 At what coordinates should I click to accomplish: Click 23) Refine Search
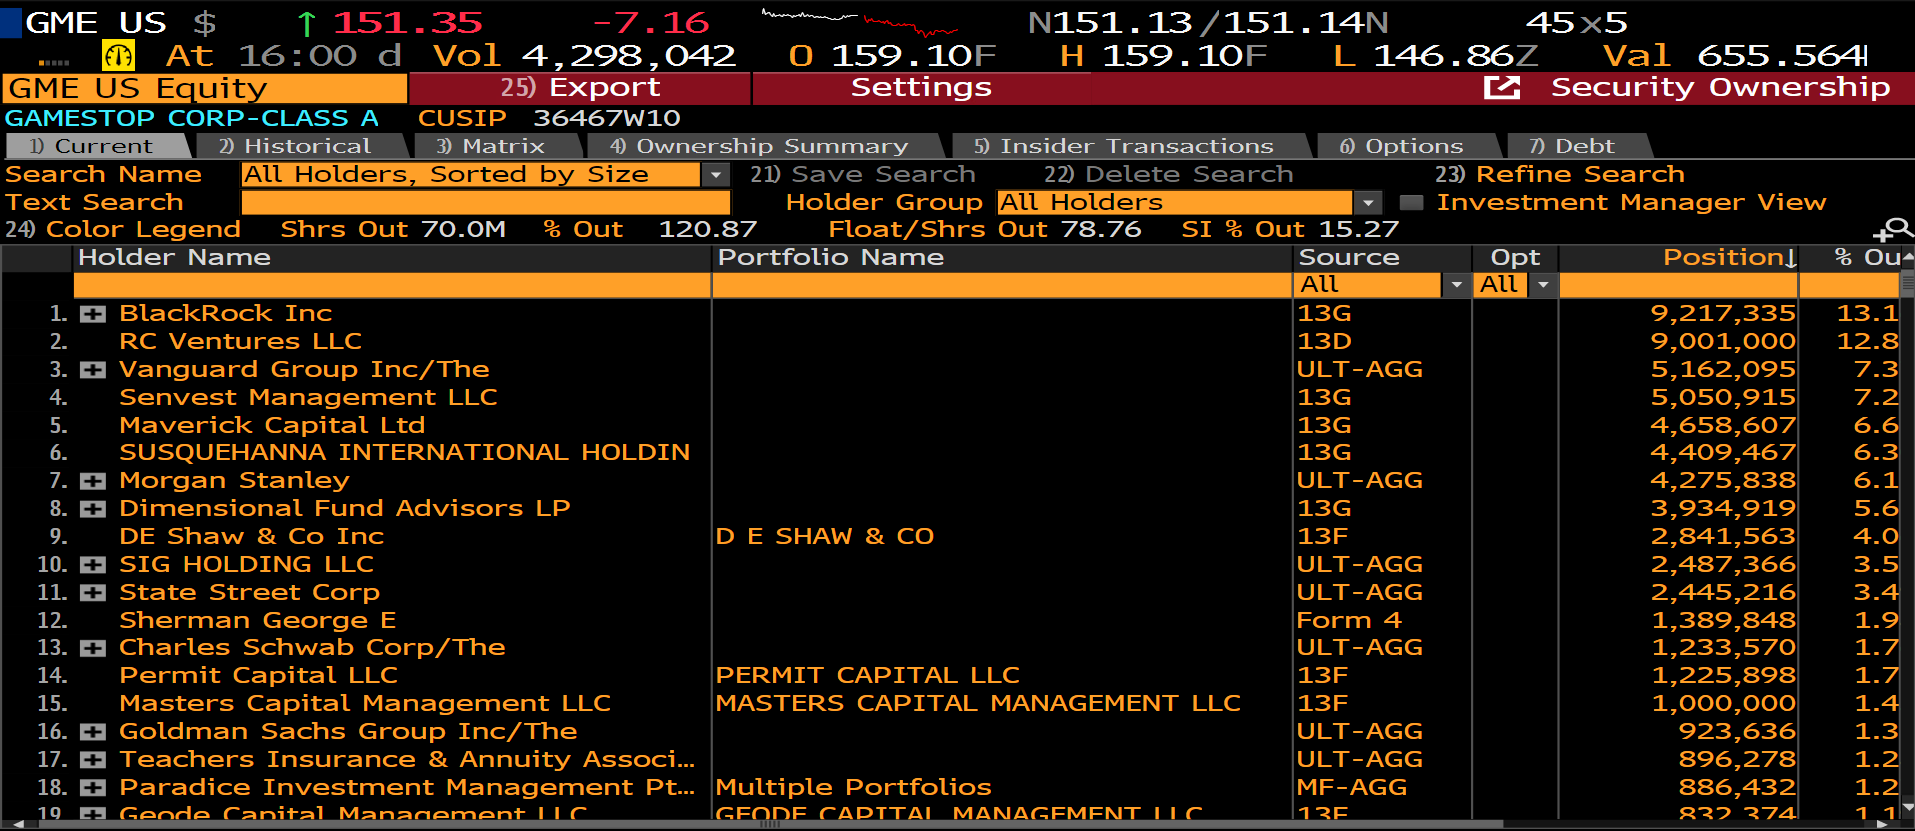(1560, 174)
